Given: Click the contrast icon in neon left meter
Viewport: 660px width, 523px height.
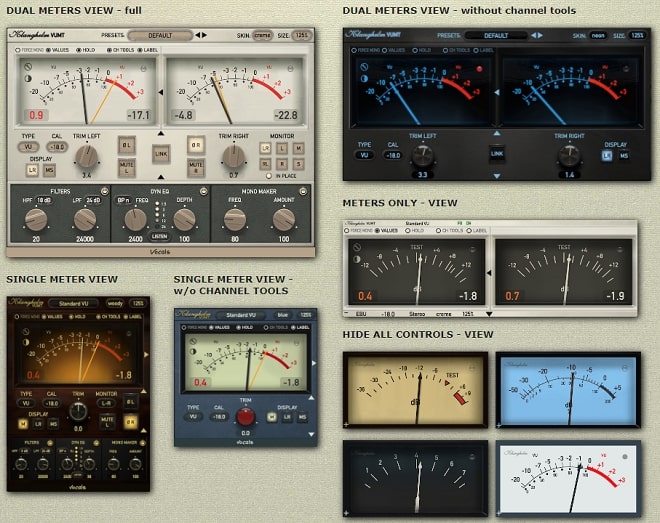Looking at the screenshot, I should coord(364,78).
